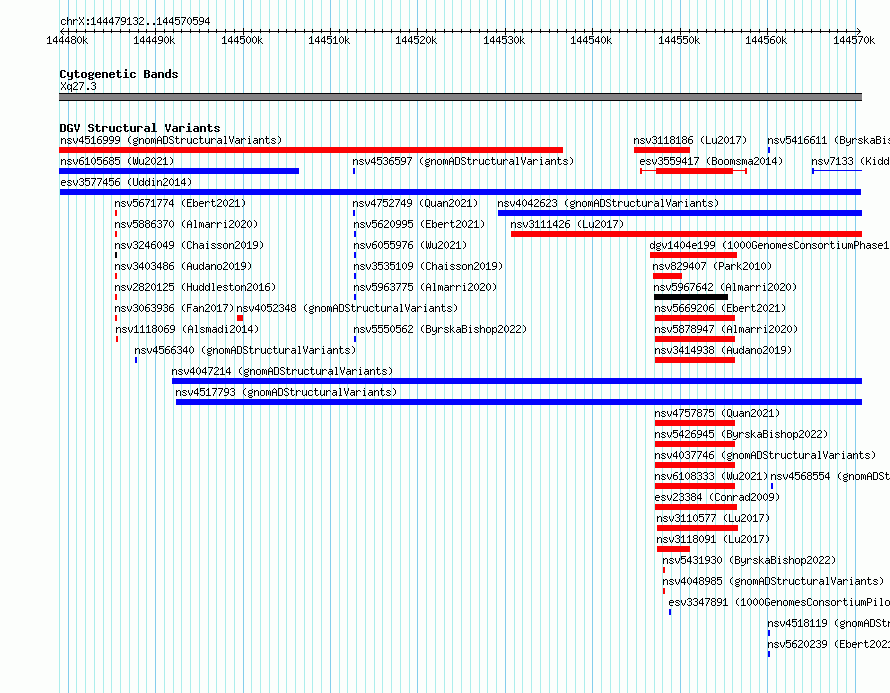
Task: Select nsv3111426 (Lu2017) label
Action: point(567,224)
